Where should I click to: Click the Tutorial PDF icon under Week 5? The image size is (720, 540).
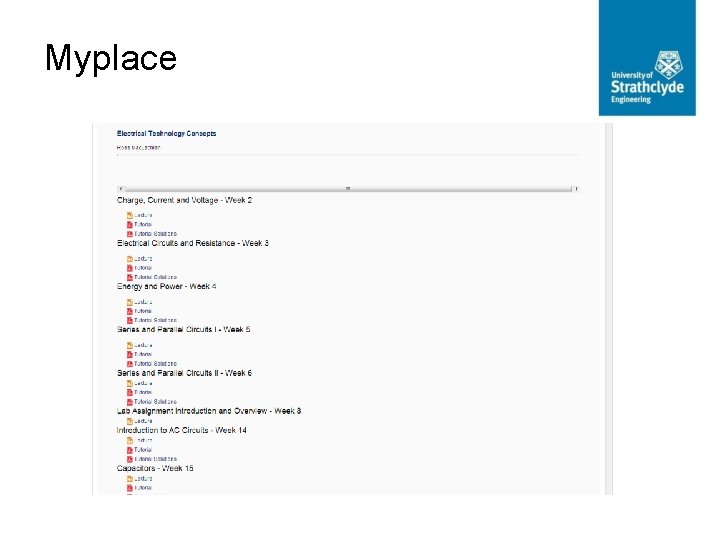click(x=130, y=354)
